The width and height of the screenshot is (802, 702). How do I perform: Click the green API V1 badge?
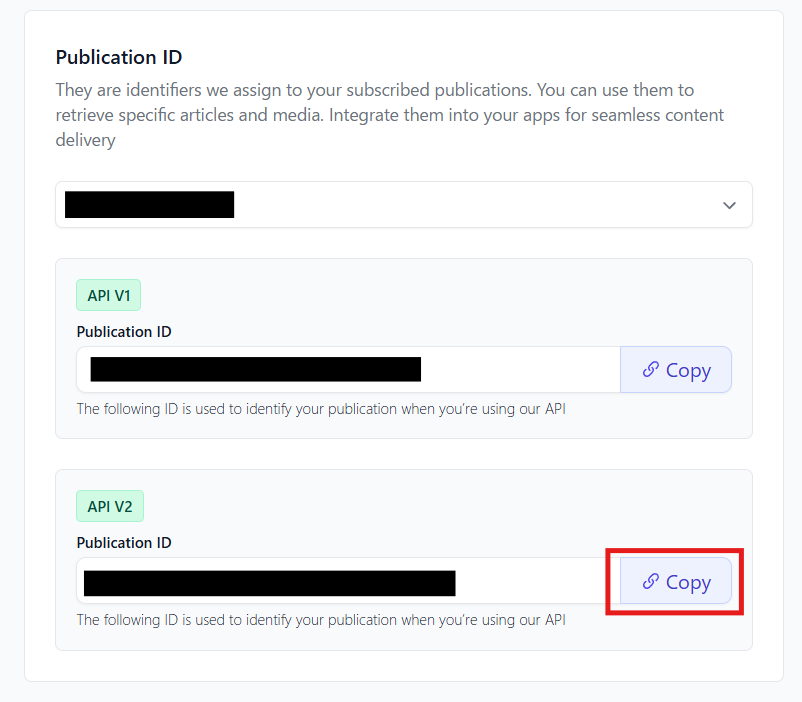coord(110,295)
